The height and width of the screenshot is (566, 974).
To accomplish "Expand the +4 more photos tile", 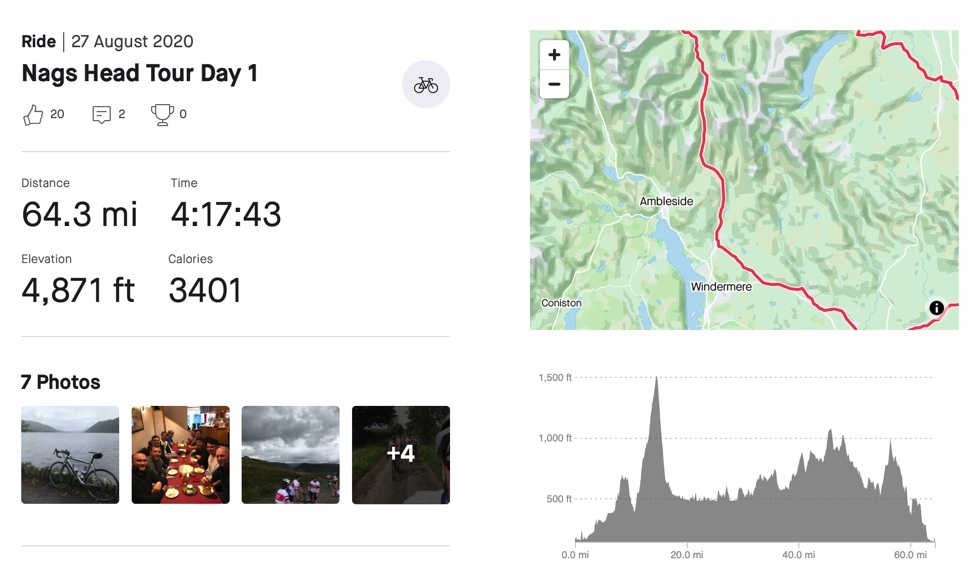I will 400,454.
